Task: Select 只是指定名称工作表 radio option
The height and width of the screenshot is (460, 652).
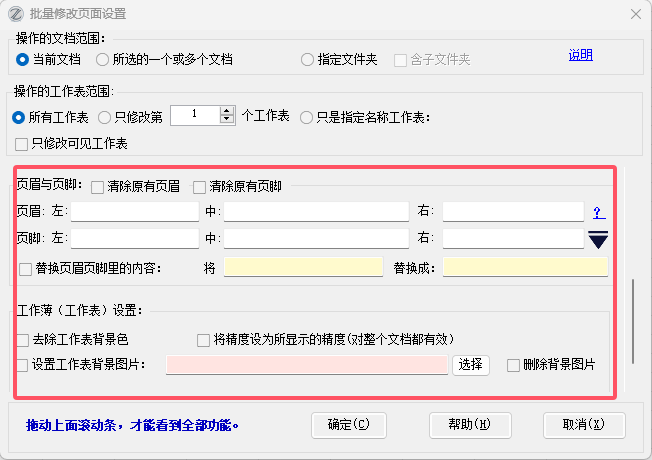Action: point(306,117)
